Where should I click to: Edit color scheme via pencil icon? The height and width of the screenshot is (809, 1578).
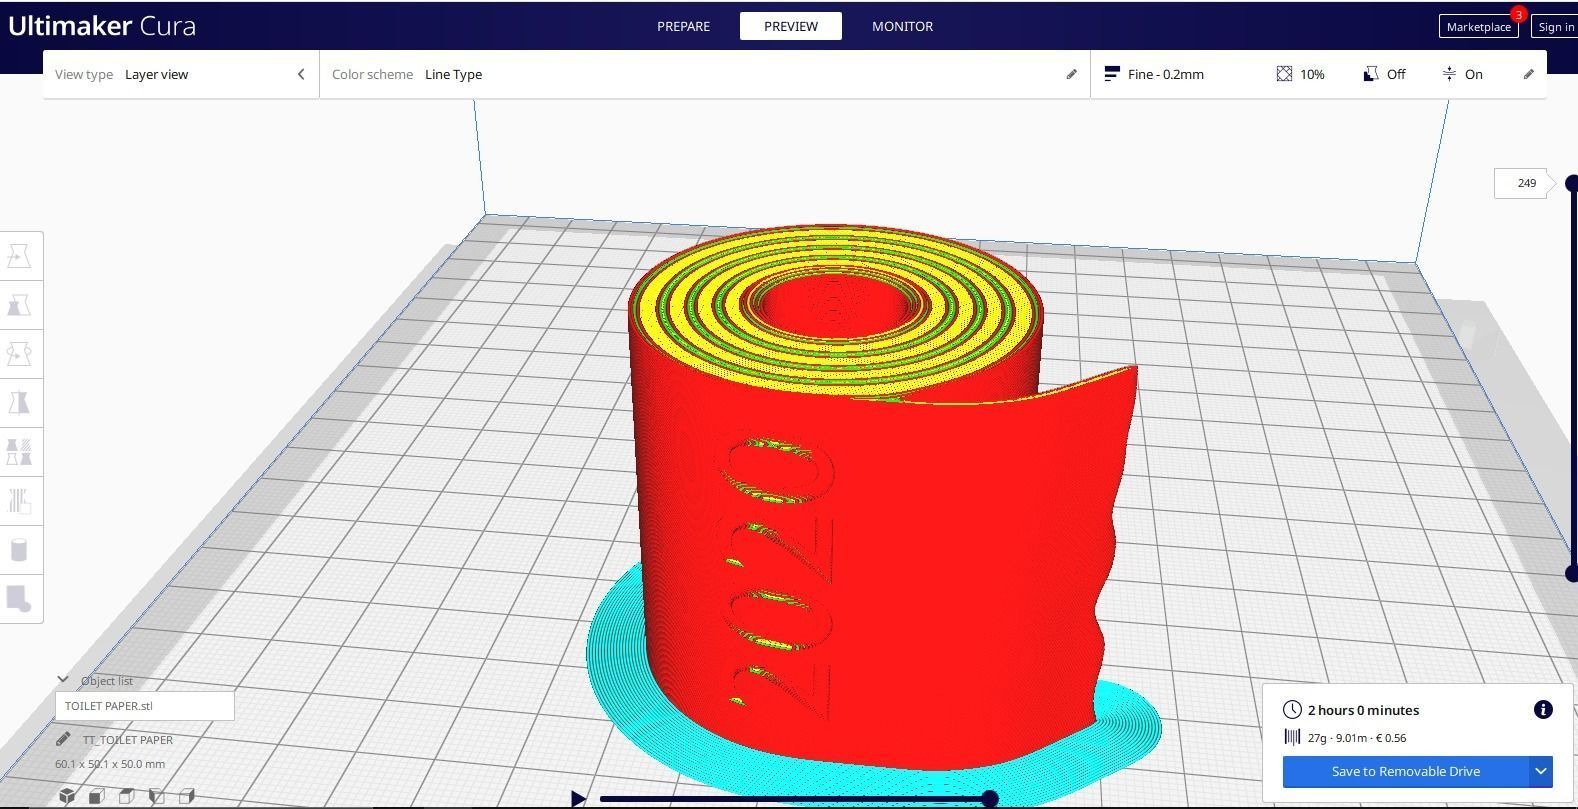1071,74
